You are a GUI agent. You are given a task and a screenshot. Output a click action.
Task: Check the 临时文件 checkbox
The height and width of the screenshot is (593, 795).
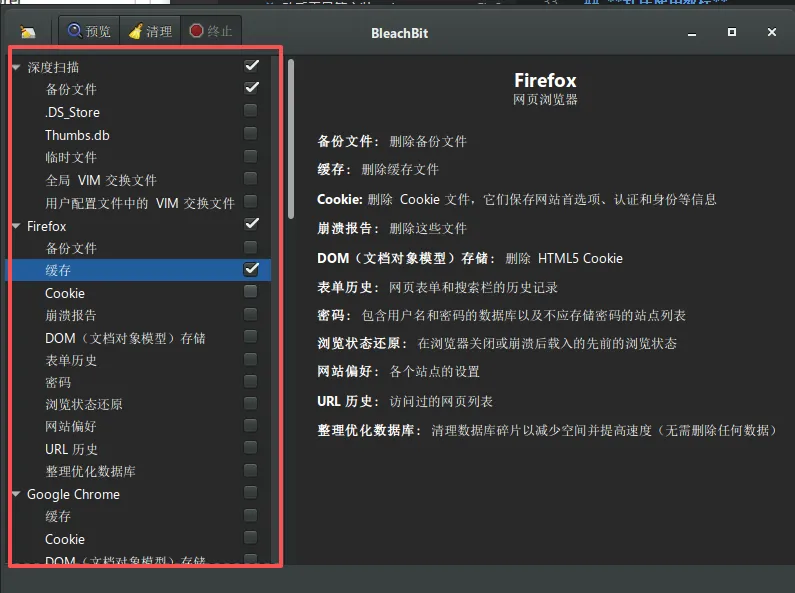(x=250, y=156)
